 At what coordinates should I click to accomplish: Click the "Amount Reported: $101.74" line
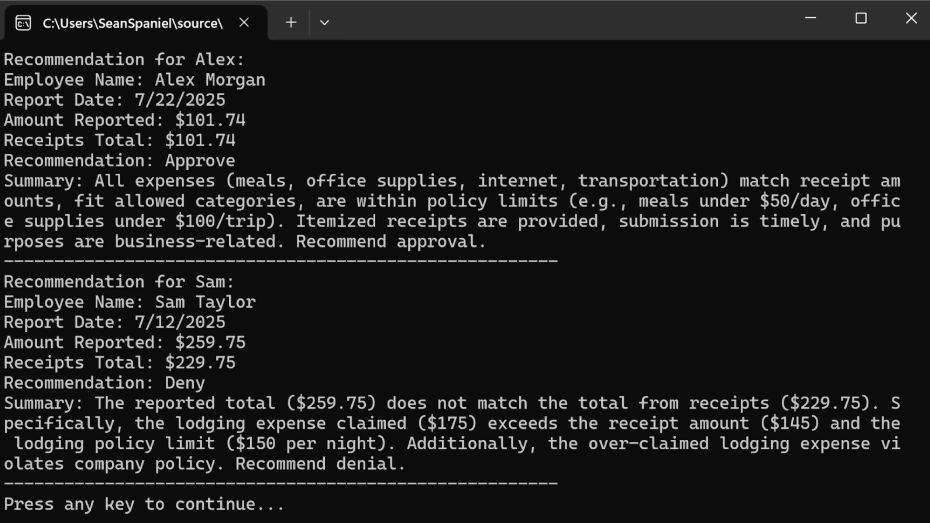pyautogui.click(x=124, y=120)
